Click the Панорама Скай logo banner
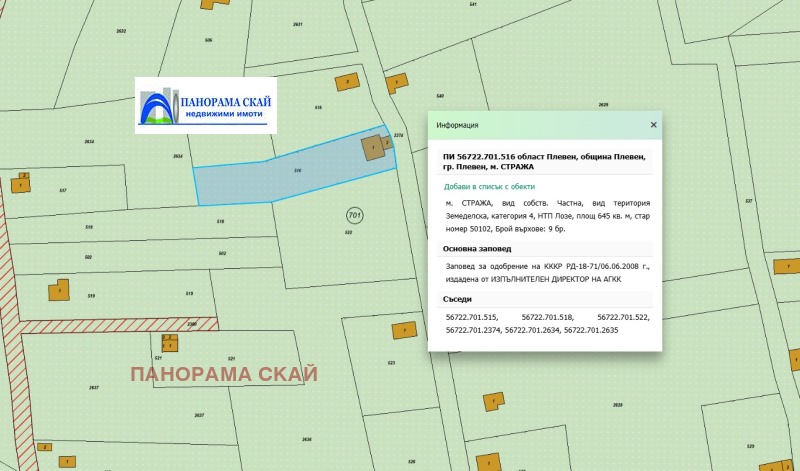This screenshot has height=471, width=800. 206,105
